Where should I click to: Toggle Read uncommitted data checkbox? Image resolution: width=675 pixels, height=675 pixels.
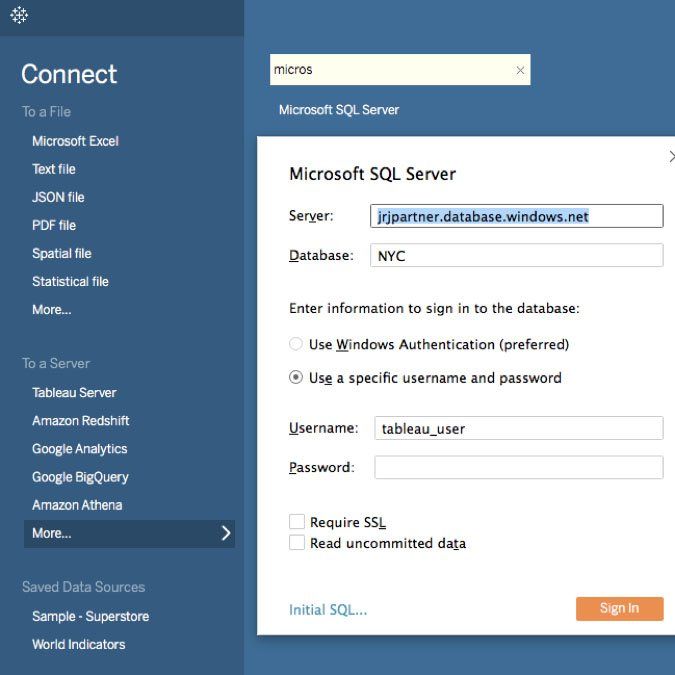coord(297,543)
